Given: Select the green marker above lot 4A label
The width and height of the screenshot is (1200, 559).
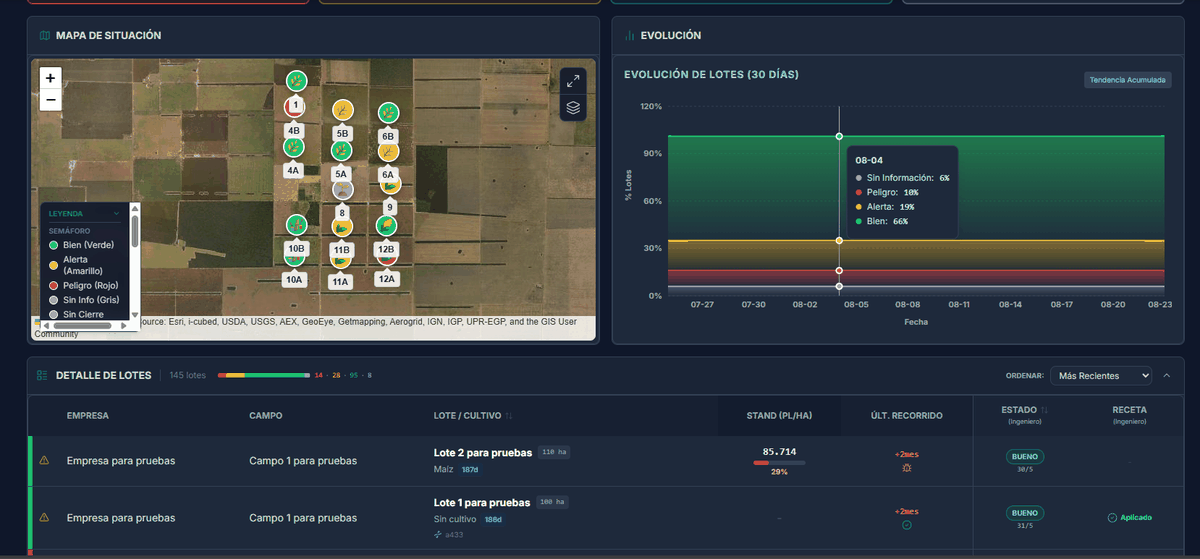Looking at the screenshot, I should point(294,148).
